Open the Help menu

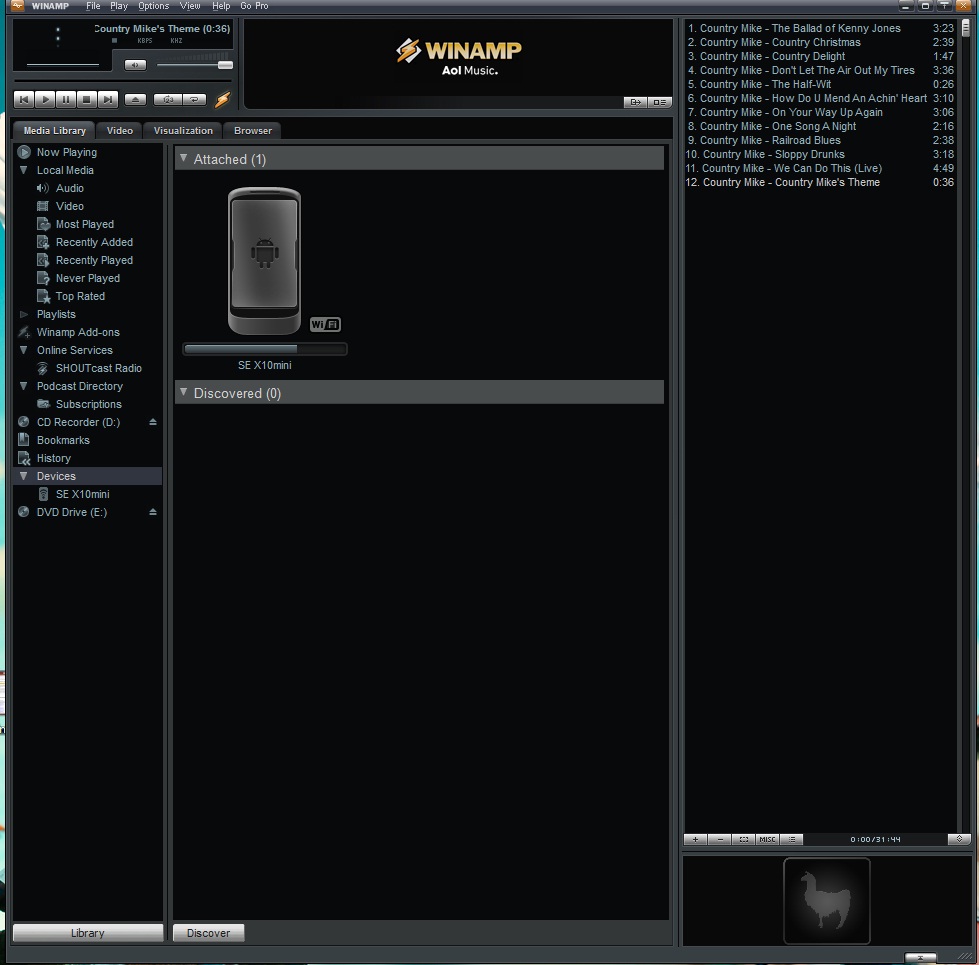click(x=221, y=6)
